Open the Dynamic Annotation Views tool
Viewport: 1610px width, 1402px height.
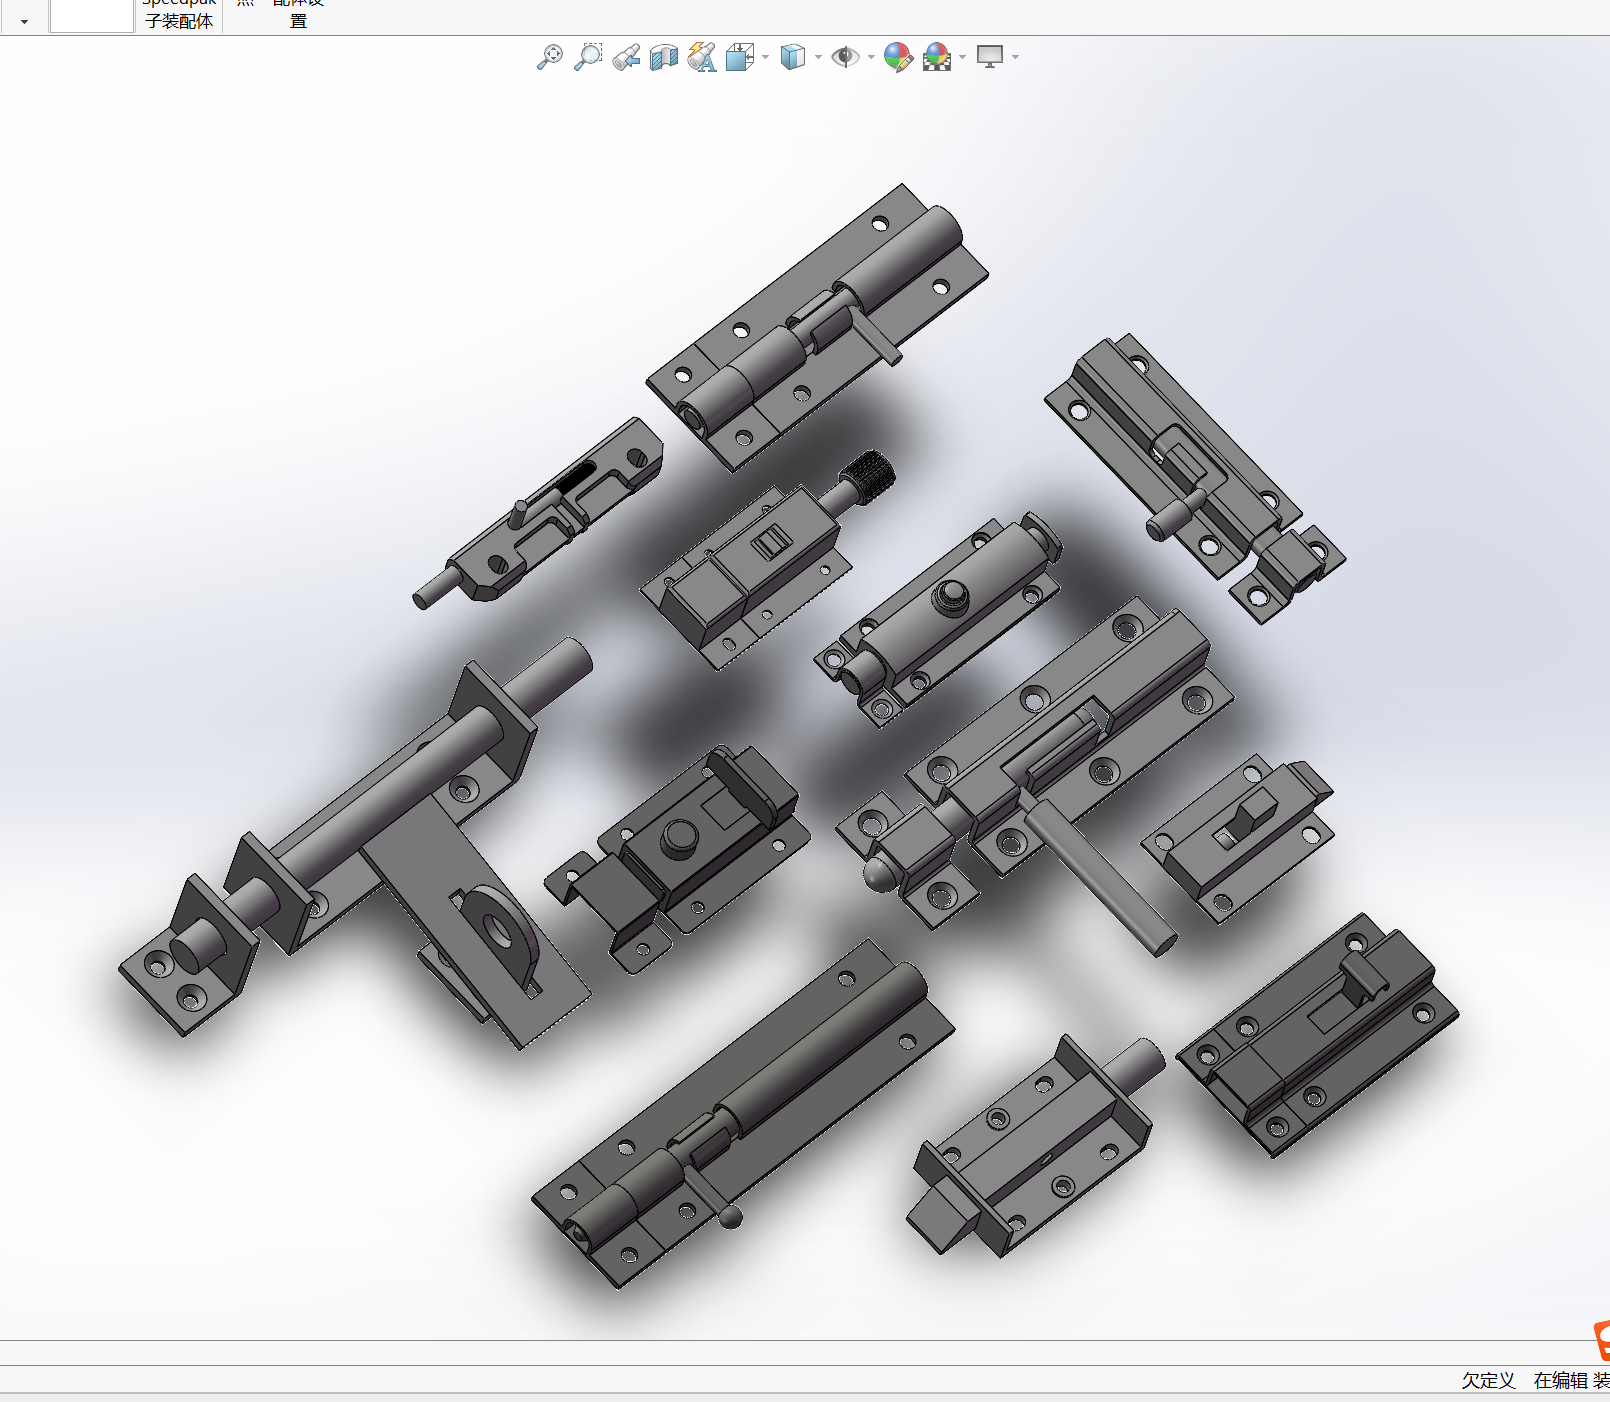click(x=702, y=58)
